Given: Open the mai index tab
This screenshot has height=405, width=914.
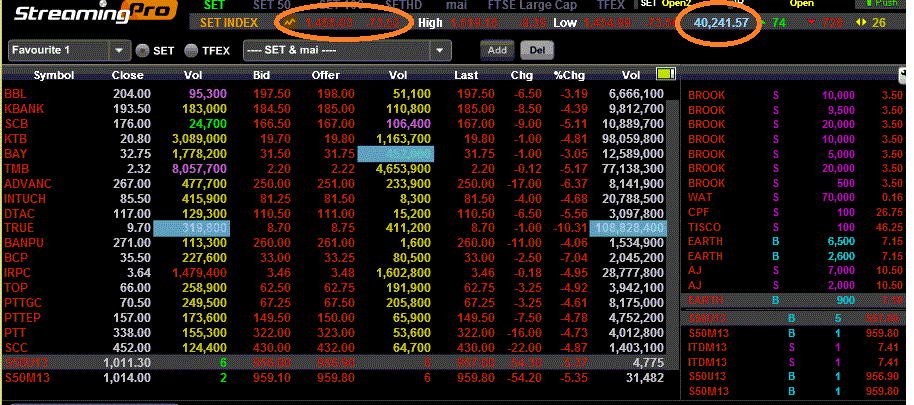Looking at the screenshot, I should click(x=456, y=5).
